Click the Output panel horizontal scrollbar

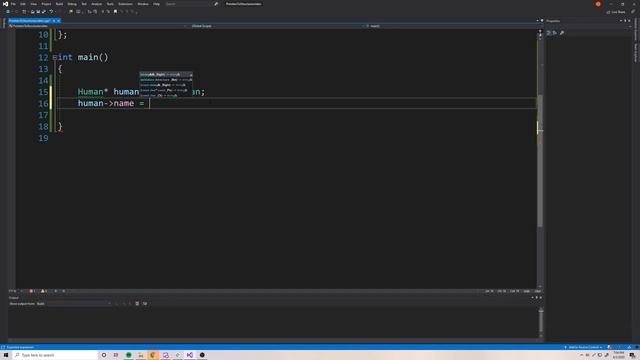point(273,340)
